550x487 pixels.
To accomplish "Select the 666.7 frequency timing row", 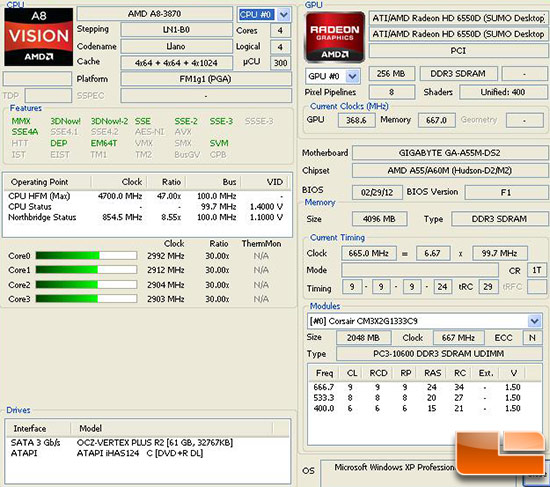I will (424, 387).
